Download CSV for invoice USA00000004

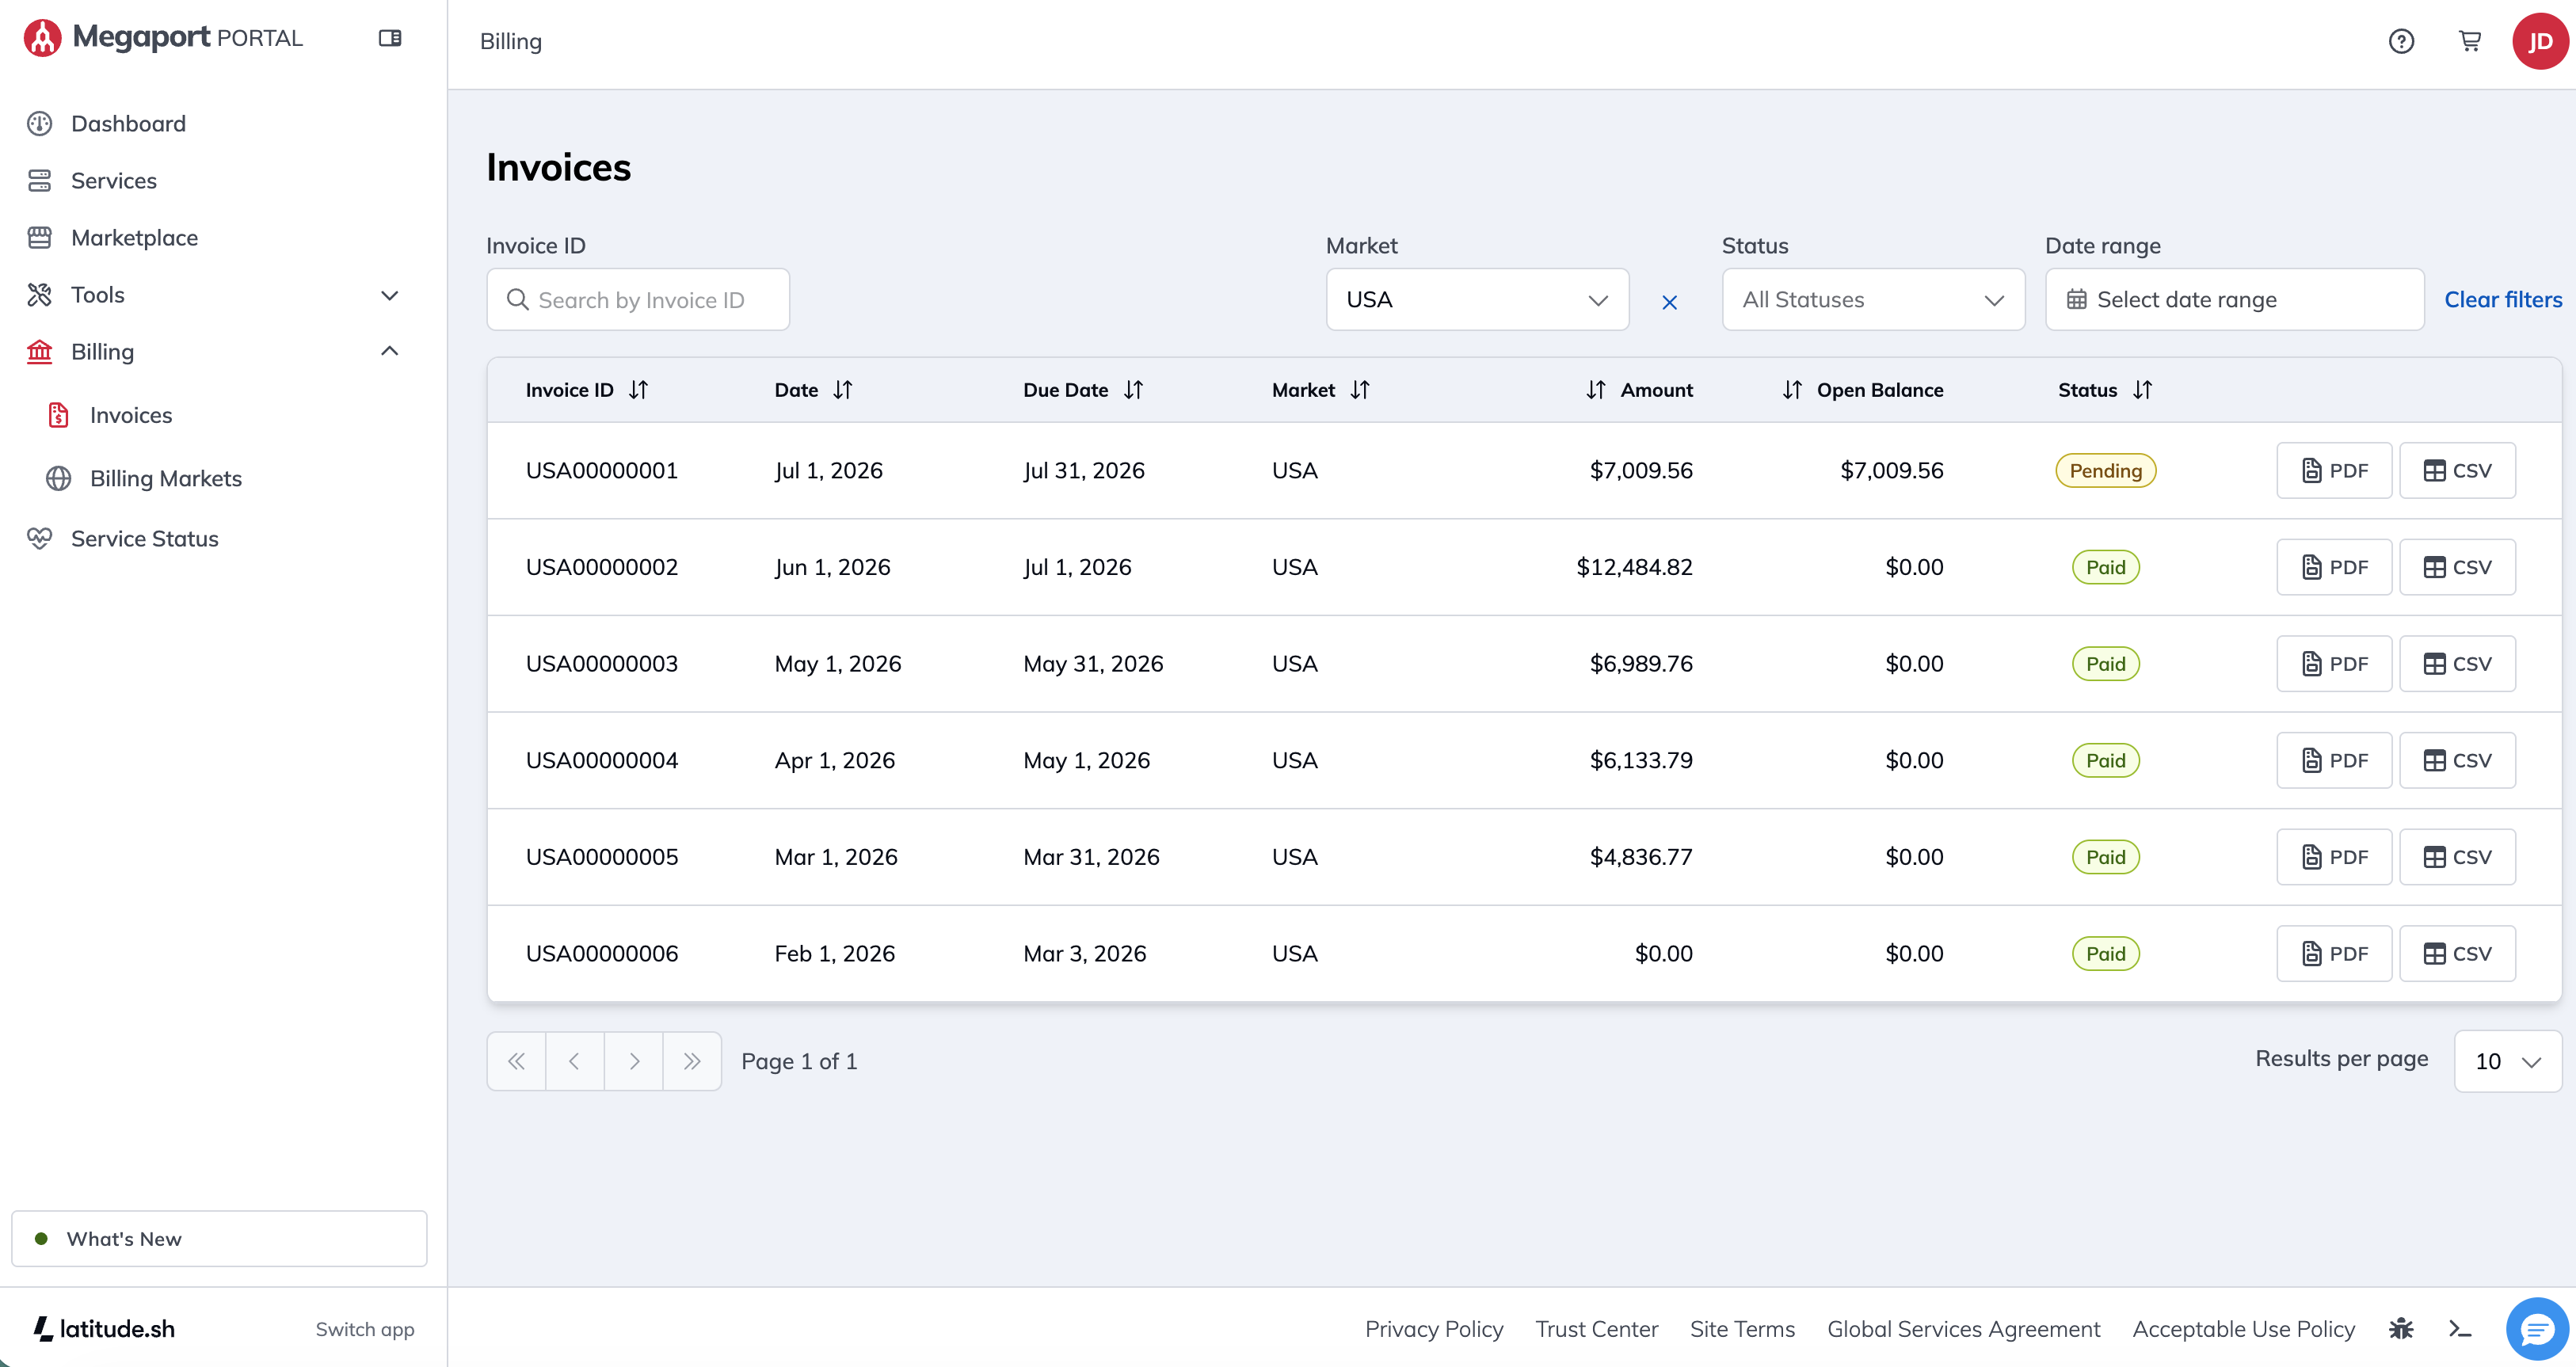point(2457,761)
